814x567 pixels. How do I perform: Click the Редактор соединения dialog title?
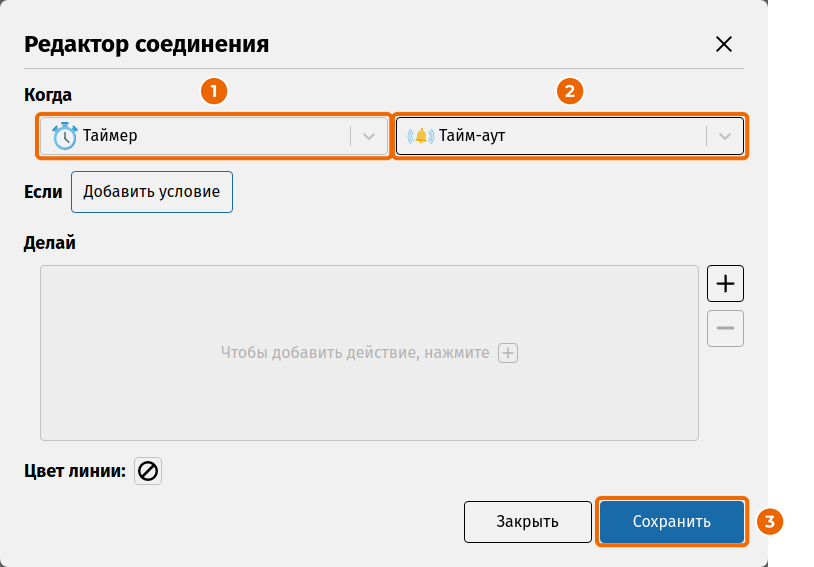(x=146, y=44)
